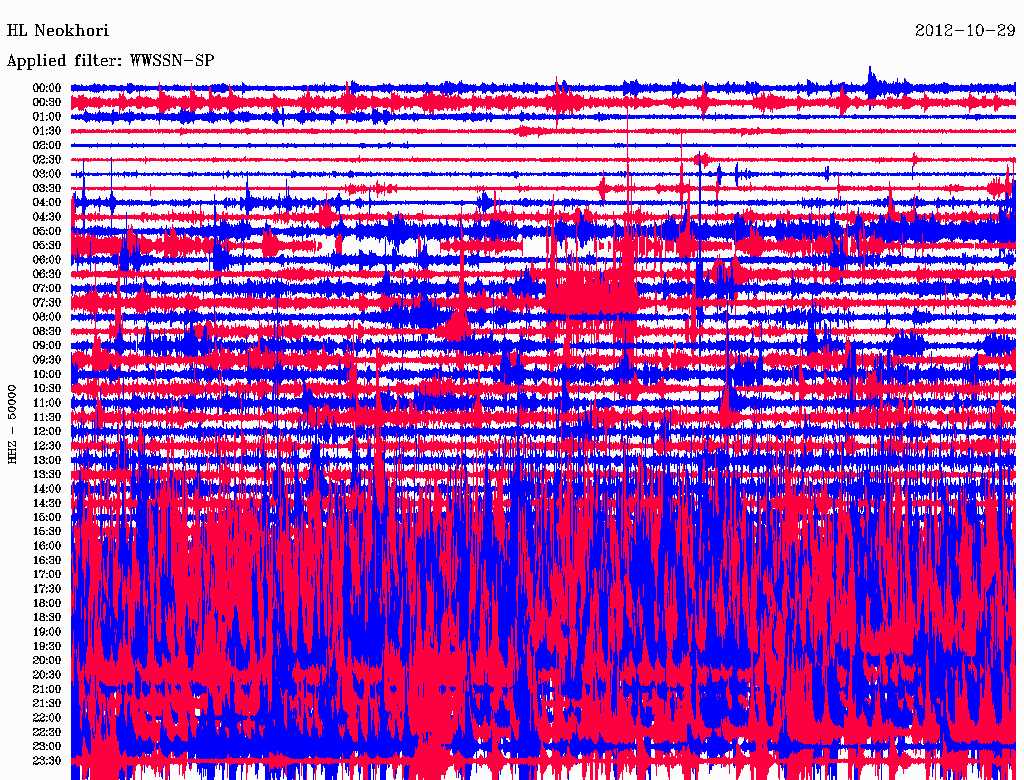Click the '00:30' time label
Screen dimensions: 1024x780
pos(47,103)
